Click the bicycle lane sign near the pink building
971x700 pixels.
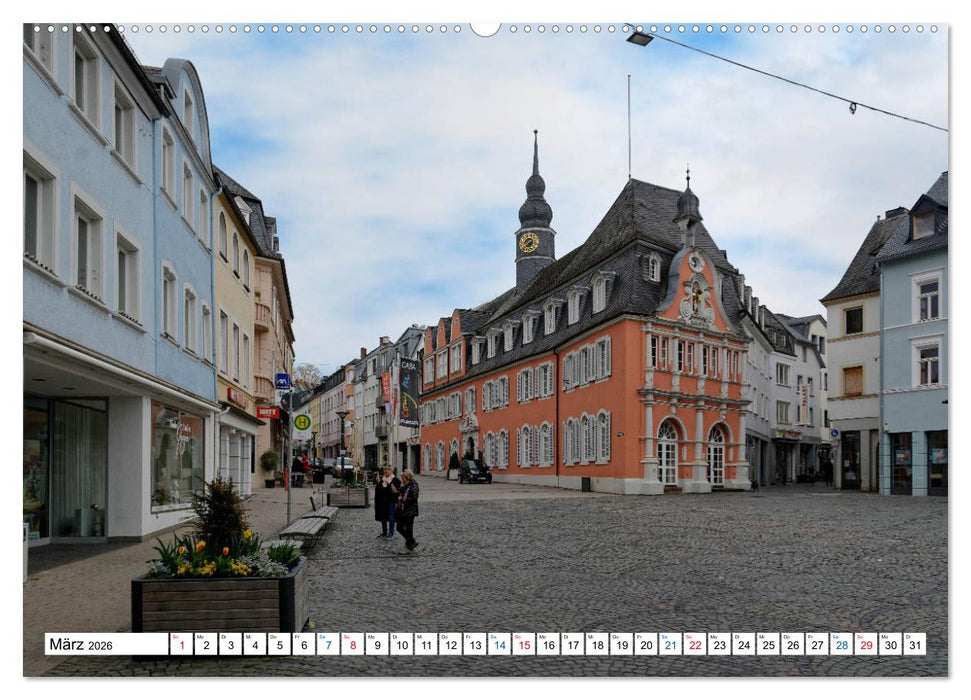[834, 433]
